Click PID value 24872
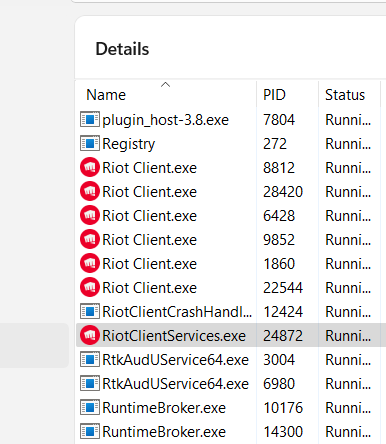 [283, 336]
